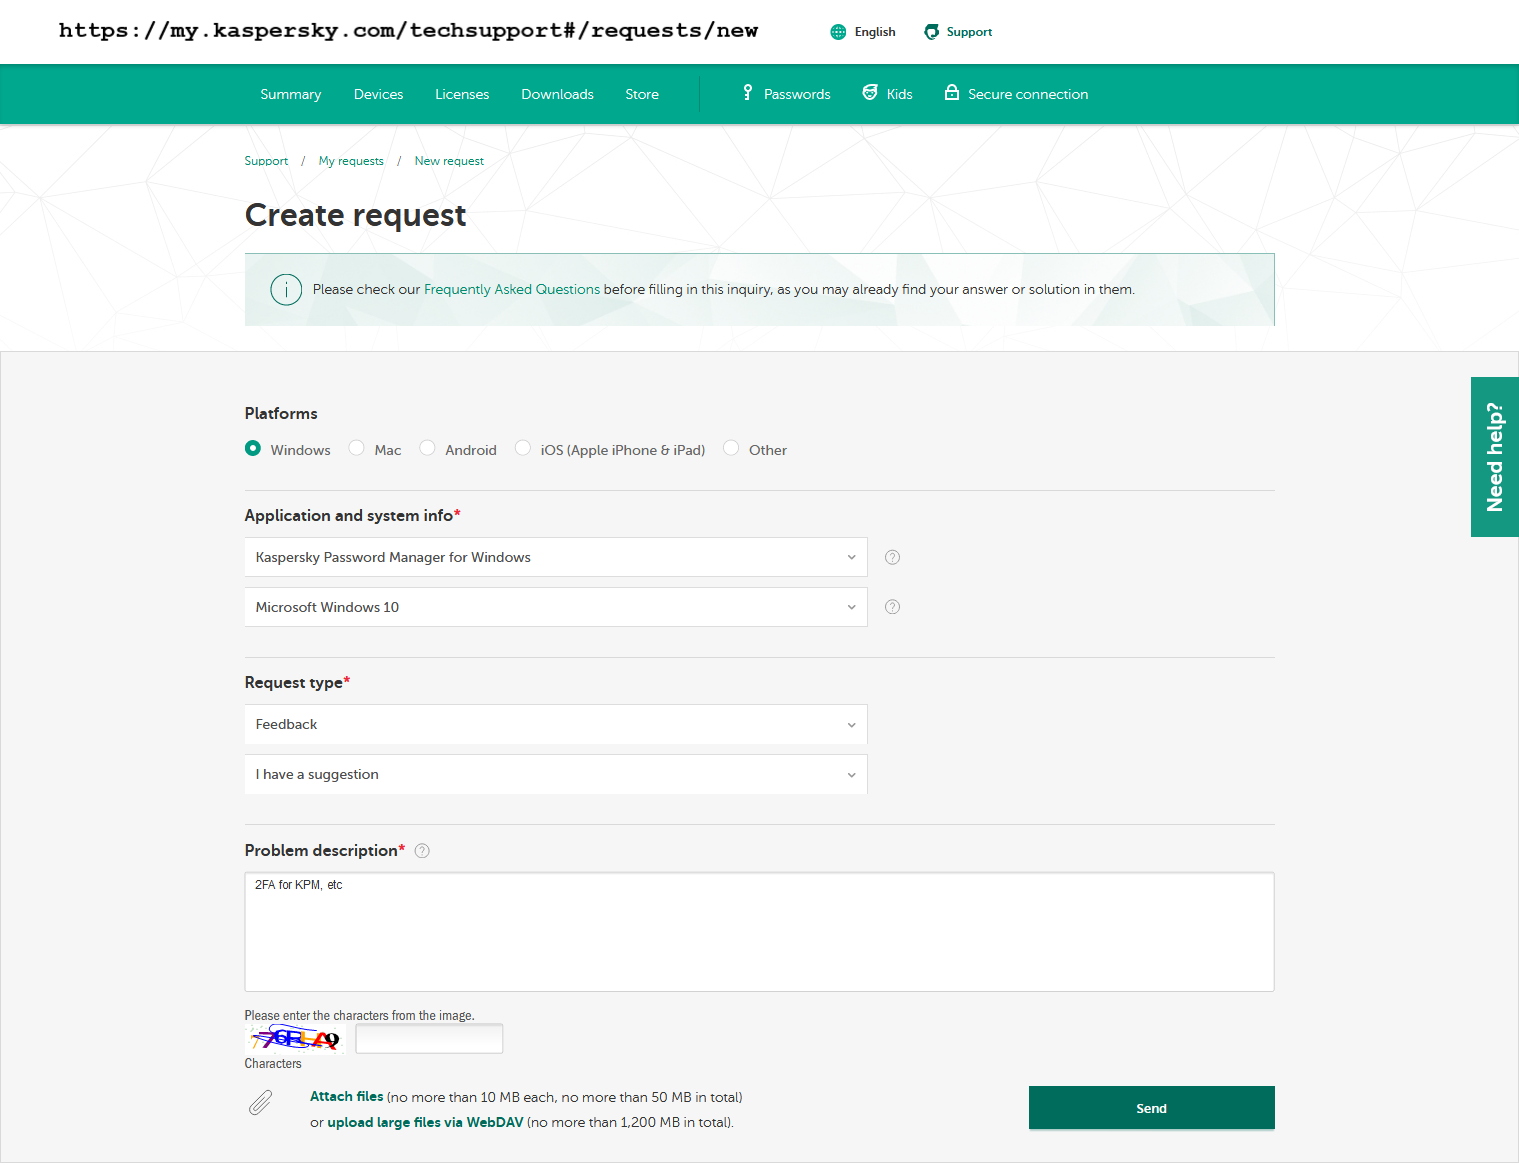The height and width of the screenshot is (1165, 1519).
Task: Open the Passwords menu item
Action: coord(797,94)
